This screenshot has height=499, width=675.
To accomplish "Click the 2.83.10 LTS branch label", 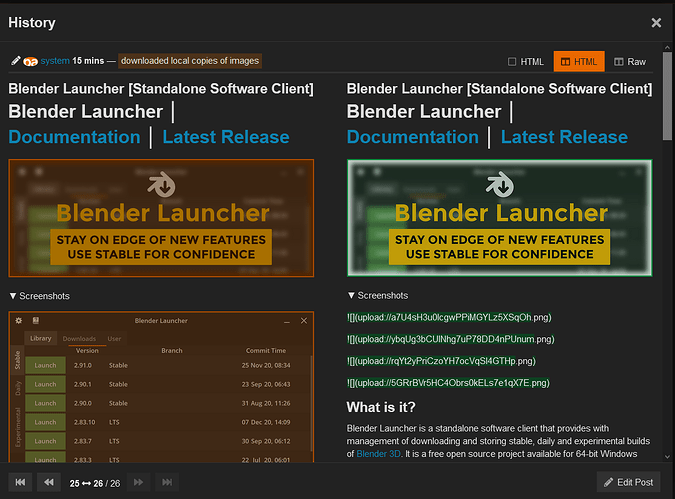I will (x=114, y=422).
